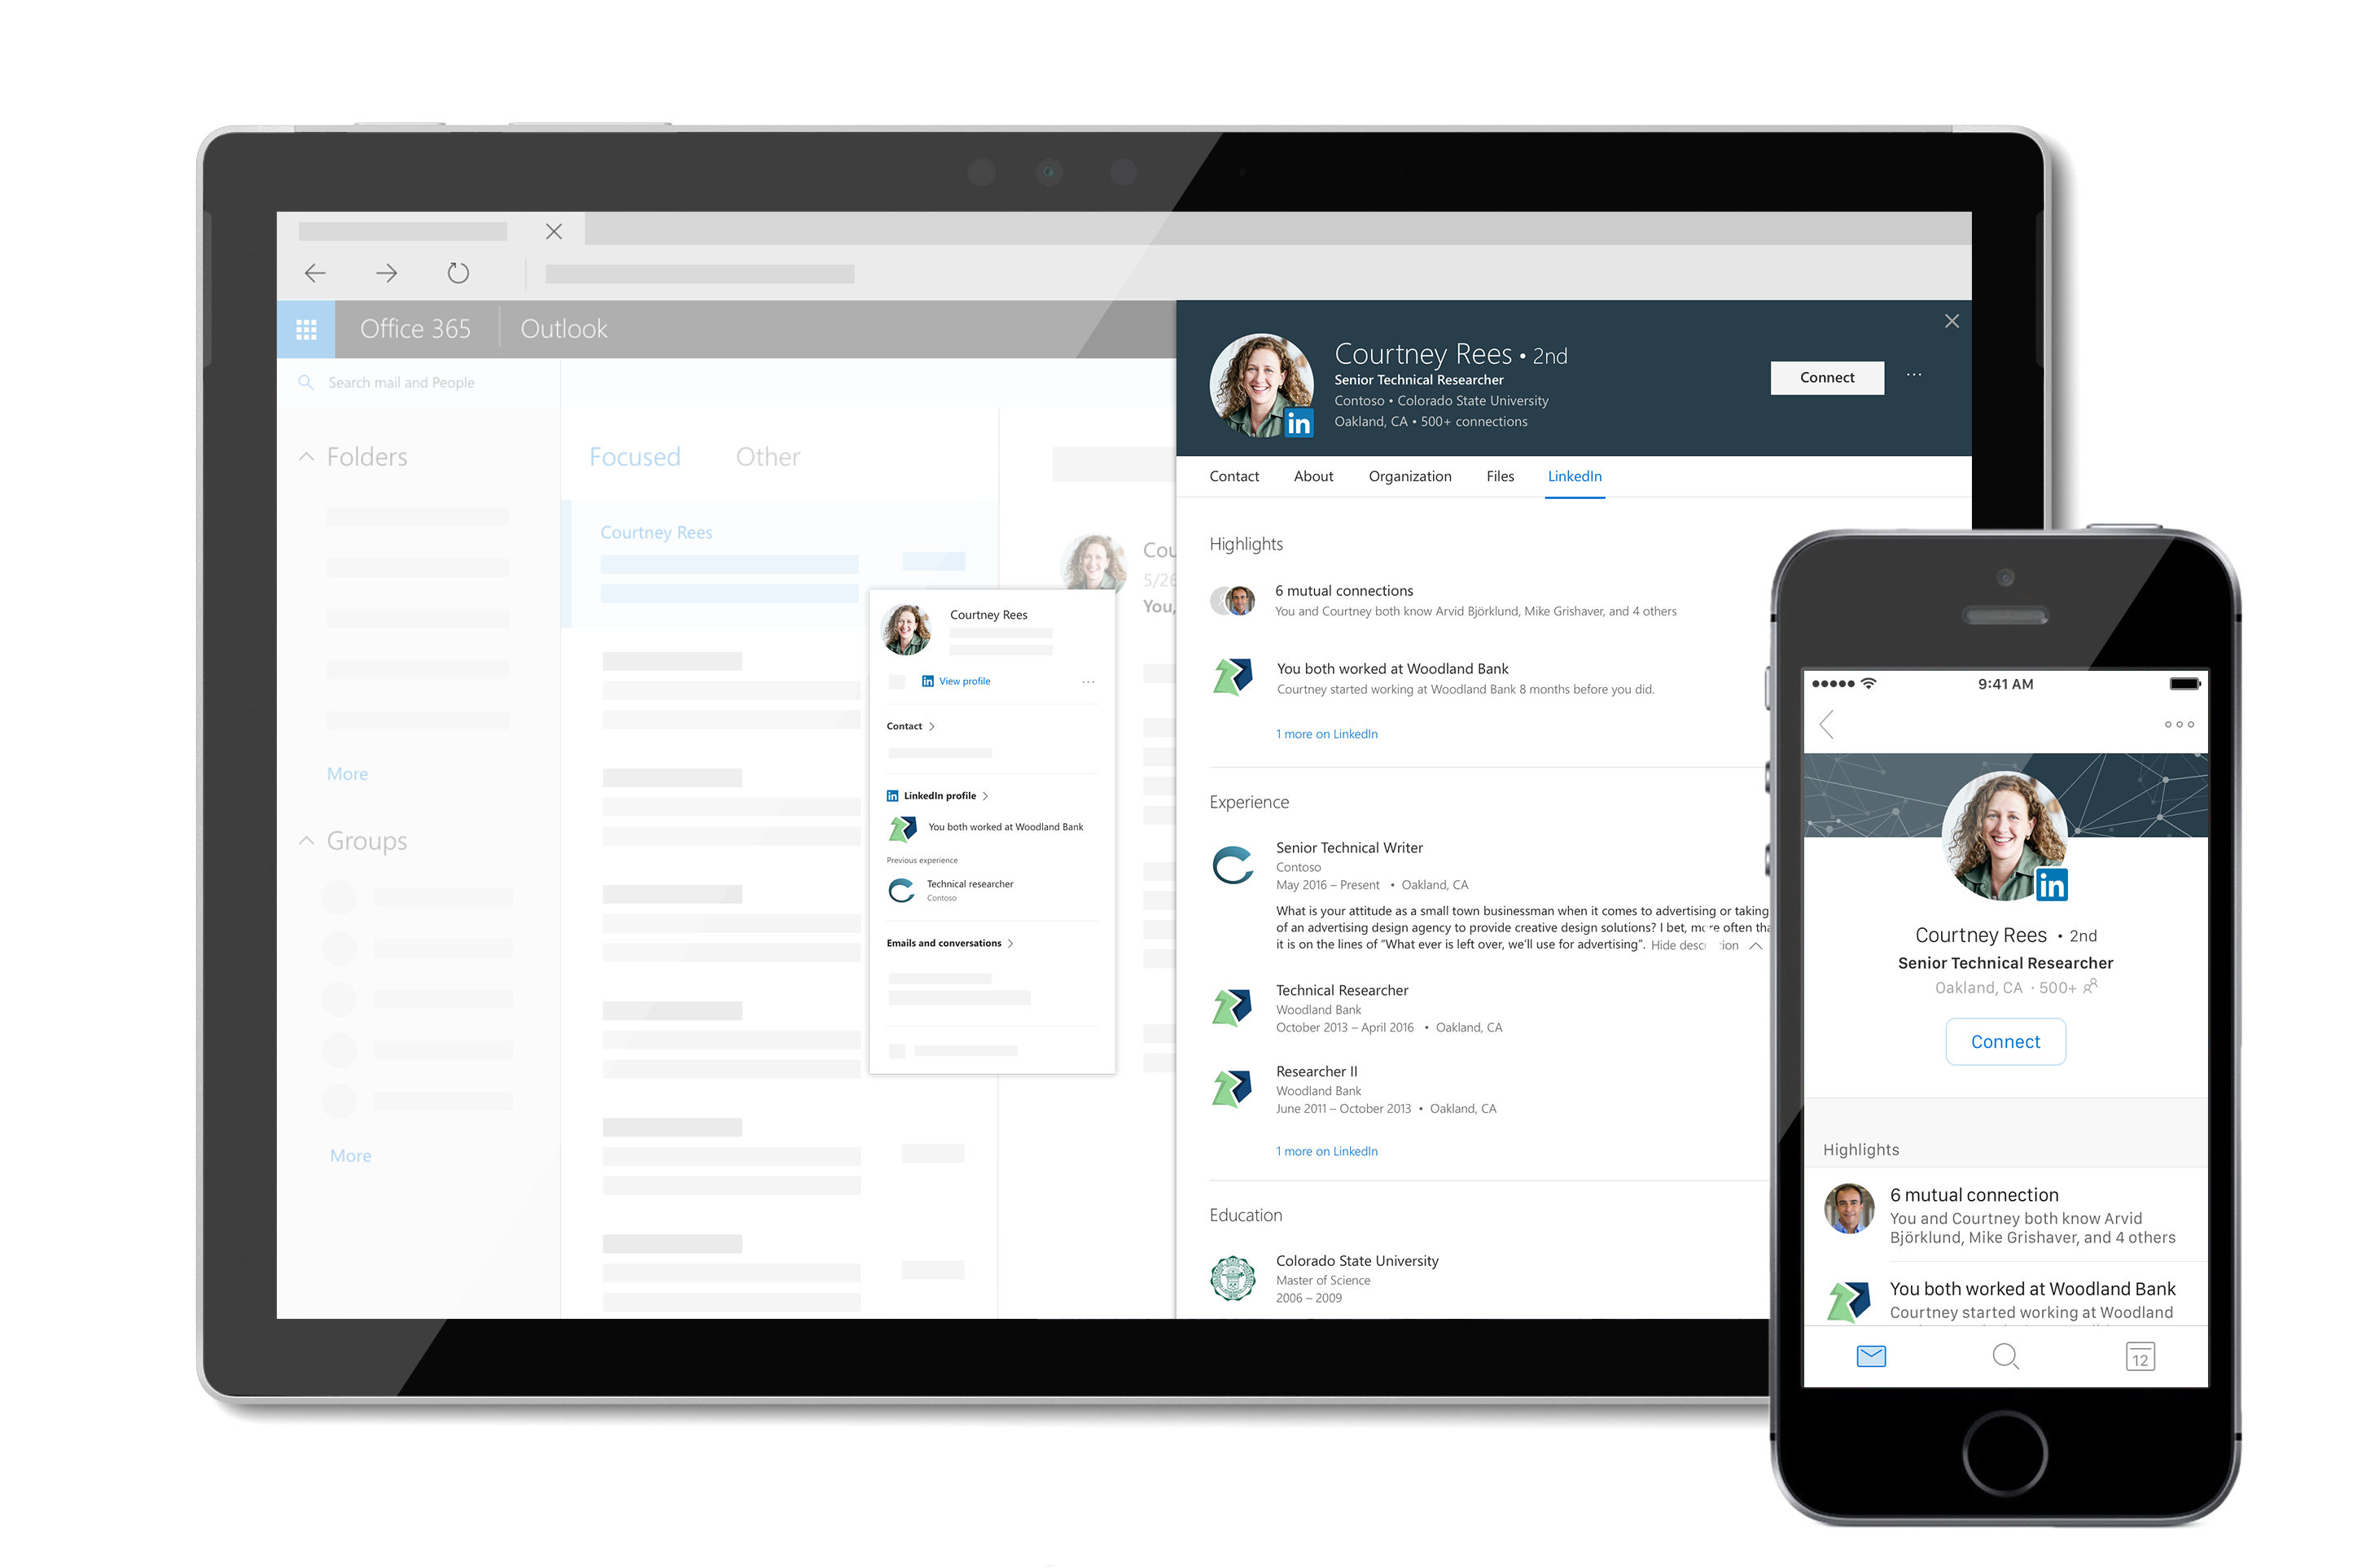Click the Other inbox tab

point(766,455)
